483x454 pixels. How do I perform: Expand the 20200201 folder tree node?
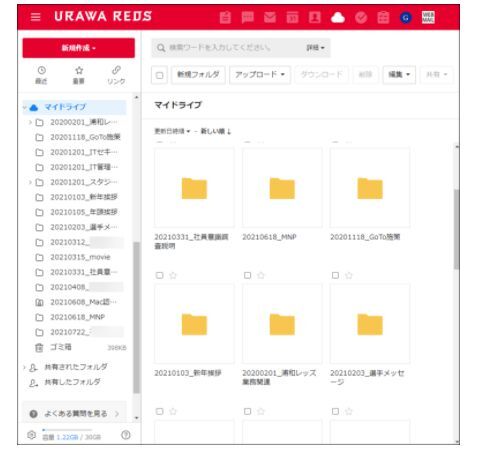(30, 122)
